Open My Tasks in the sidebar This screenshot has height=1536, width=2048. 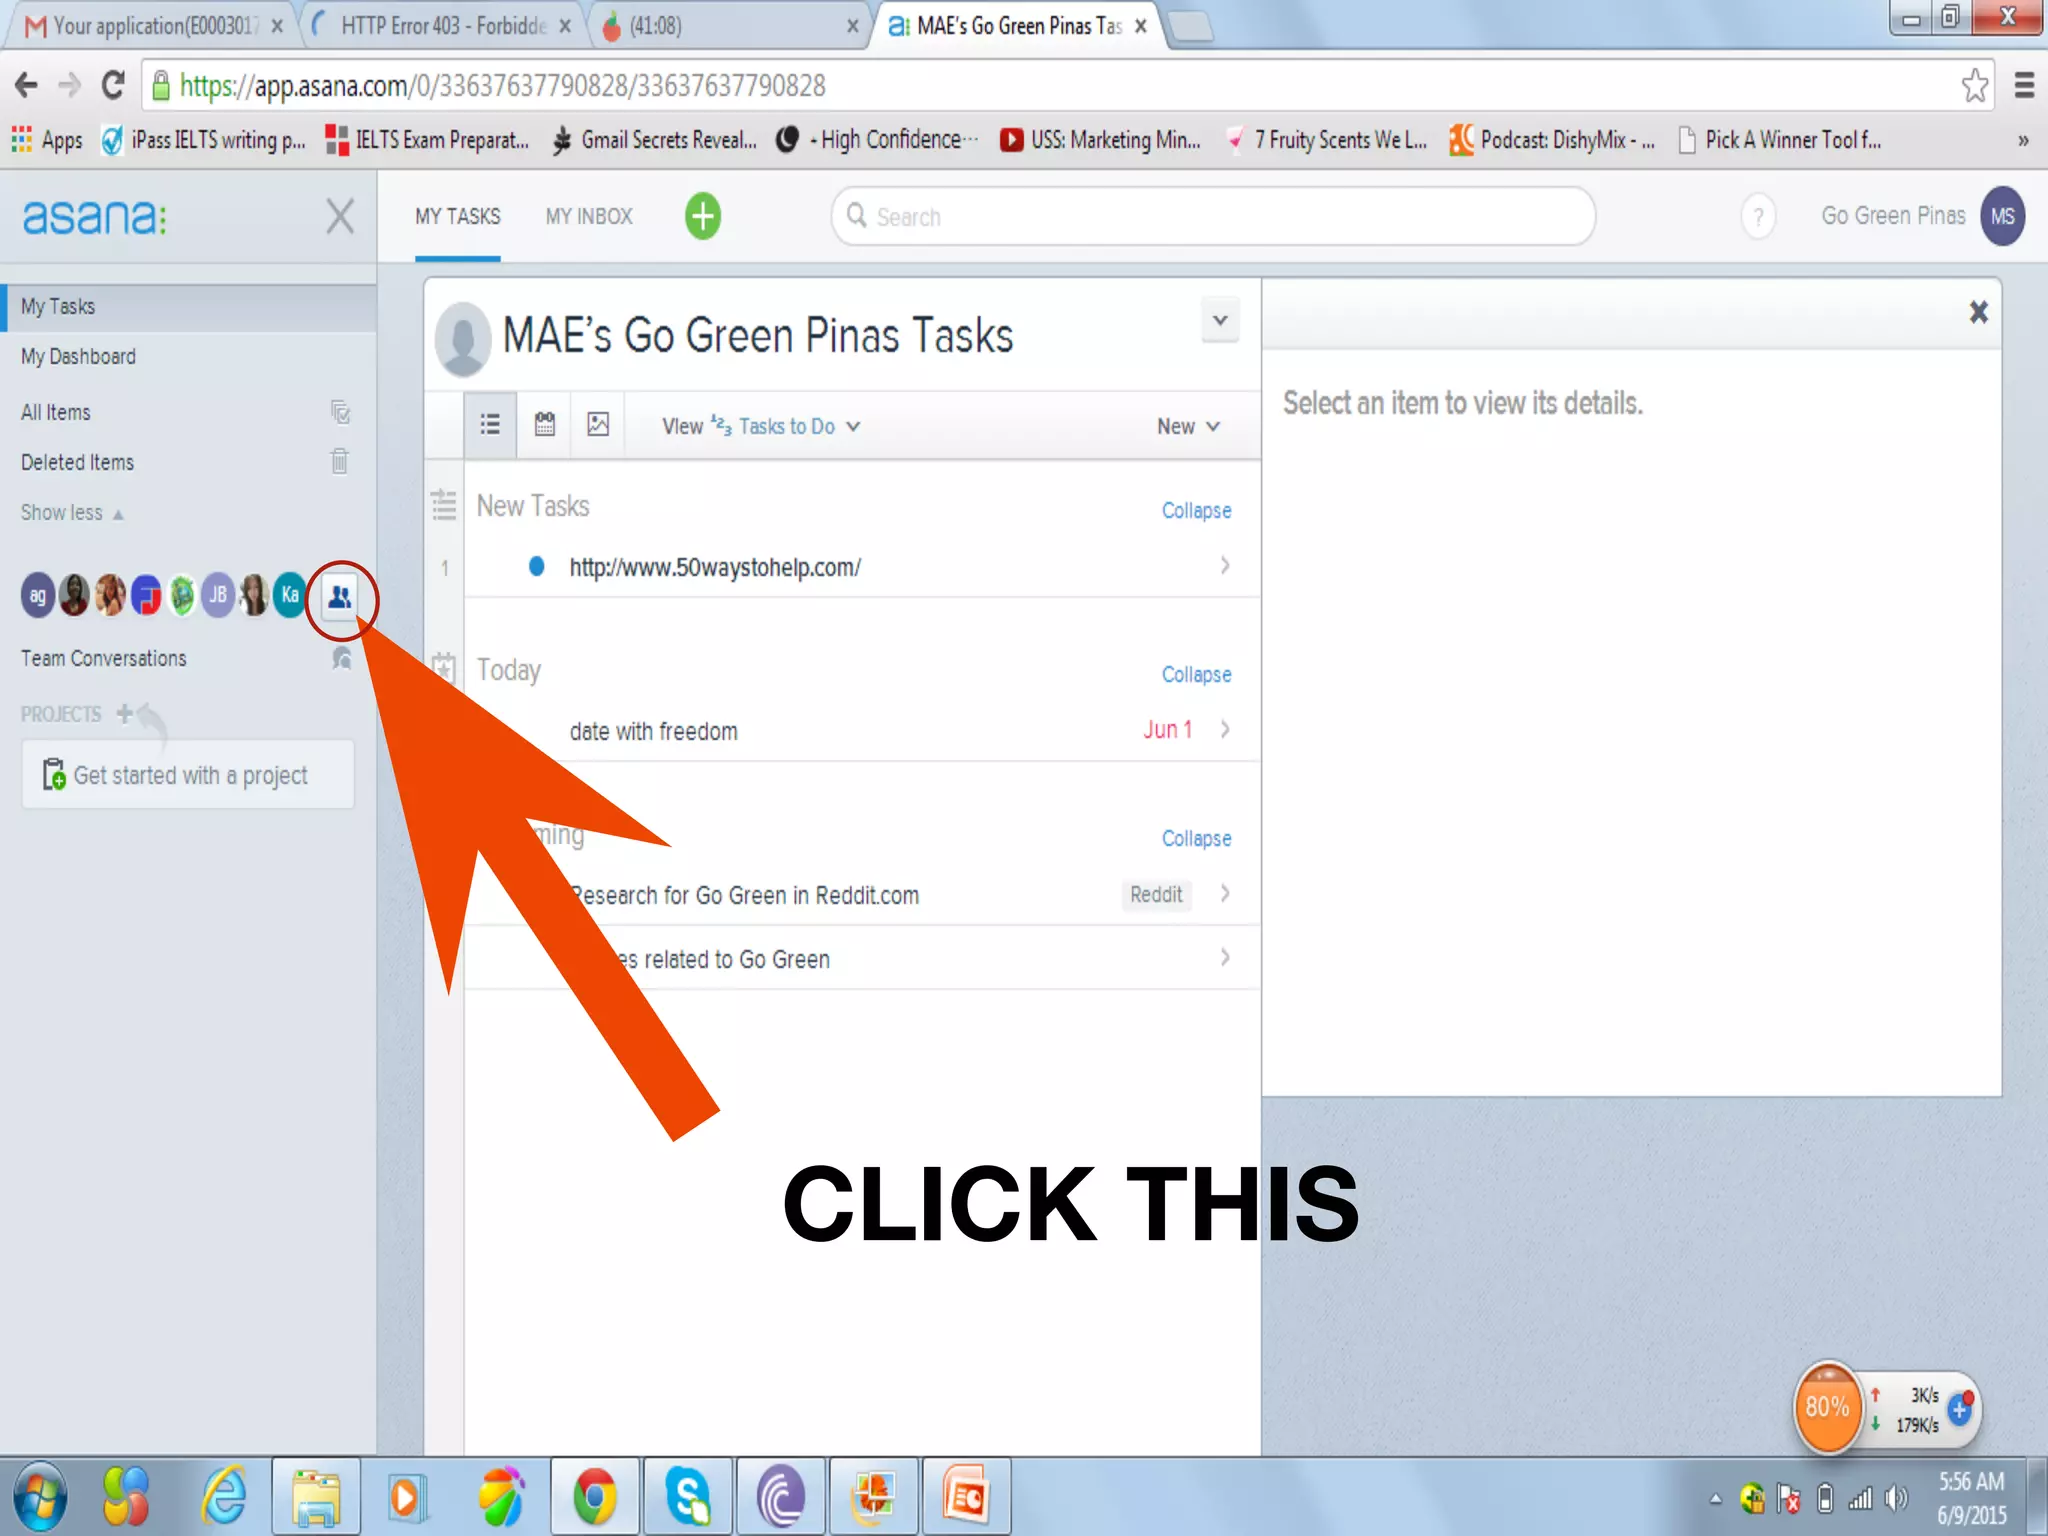click(x=188, y=307)
